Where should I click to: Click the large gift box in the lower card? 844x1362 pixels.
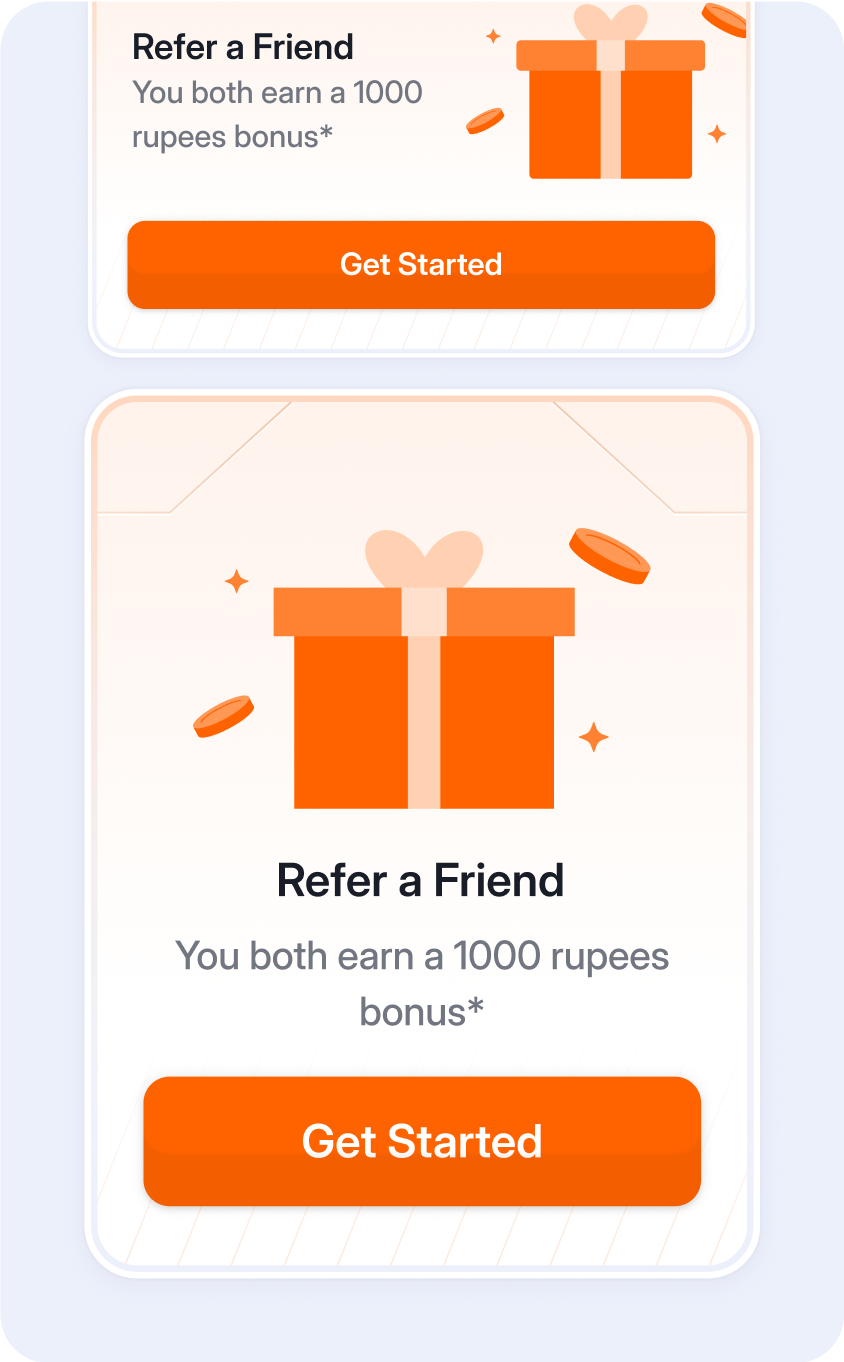(424, 670)
